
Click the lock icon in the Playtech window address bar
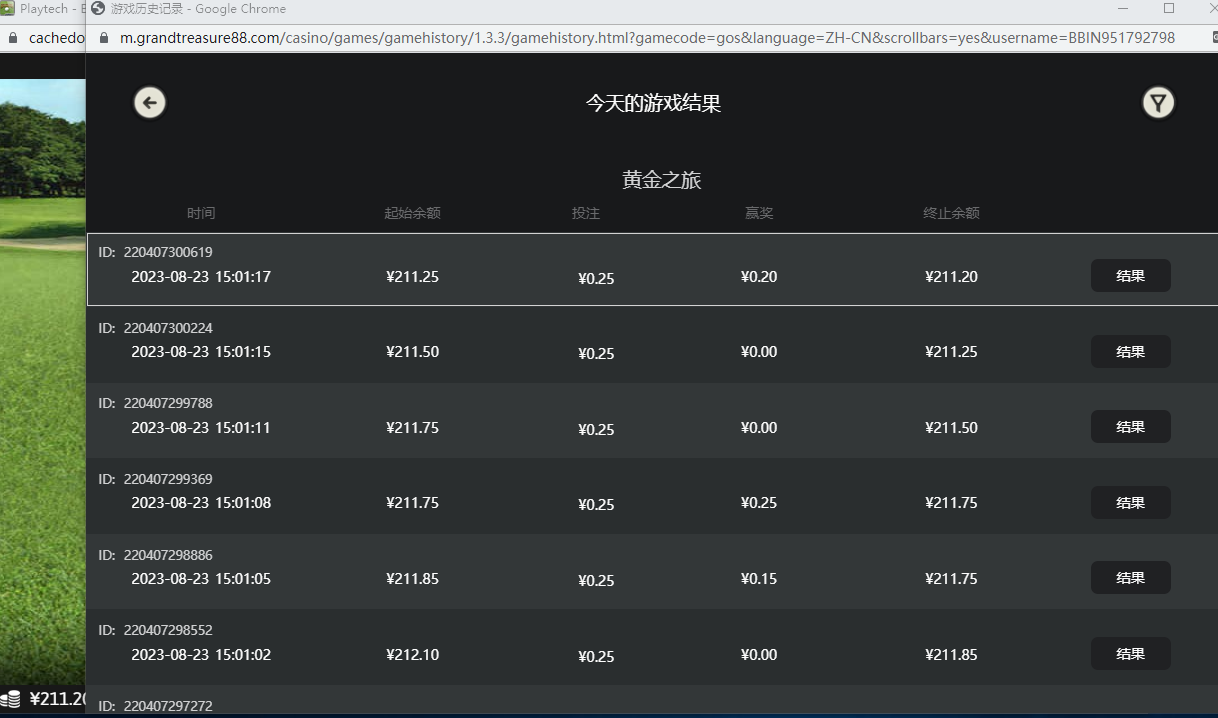click(12, 38)
